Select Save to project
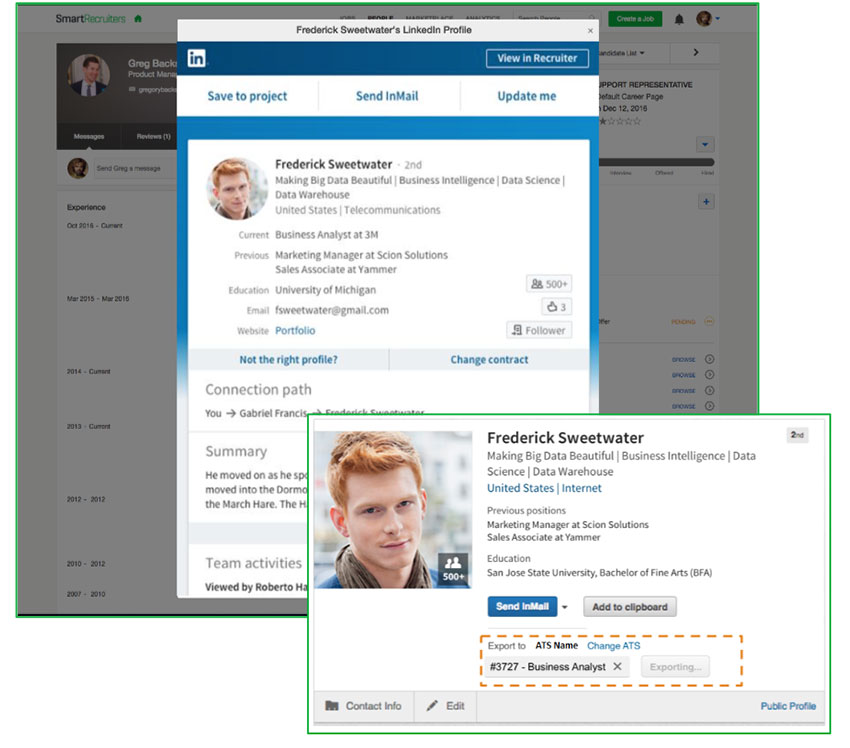Image resolution: width=850 pixels, height=748 pixels. point(247,96)
